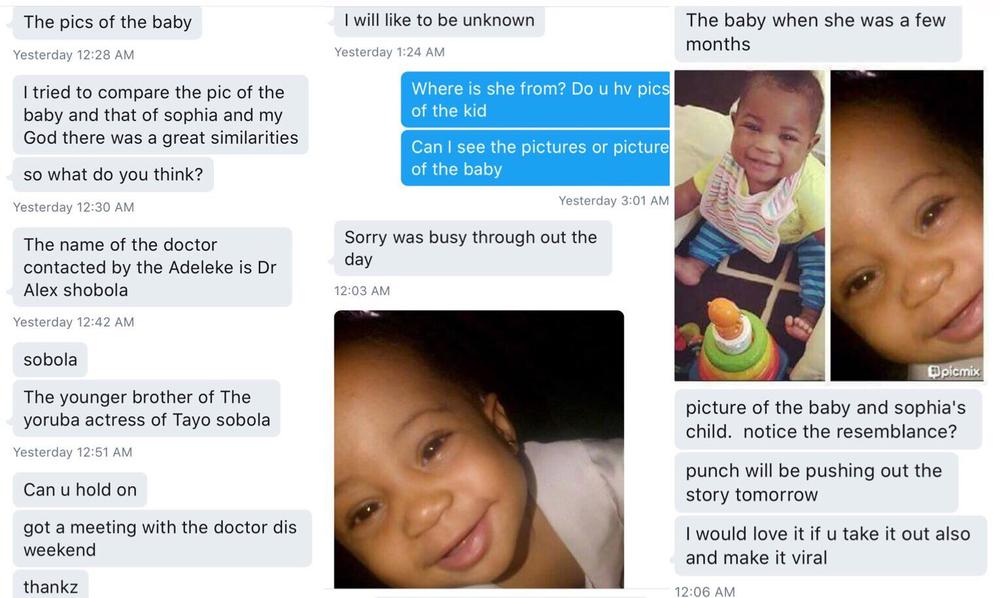1000x598 pixels.
Task: Click the 'Yesterday 3:01 AM' timestamp
Action: 614,201
